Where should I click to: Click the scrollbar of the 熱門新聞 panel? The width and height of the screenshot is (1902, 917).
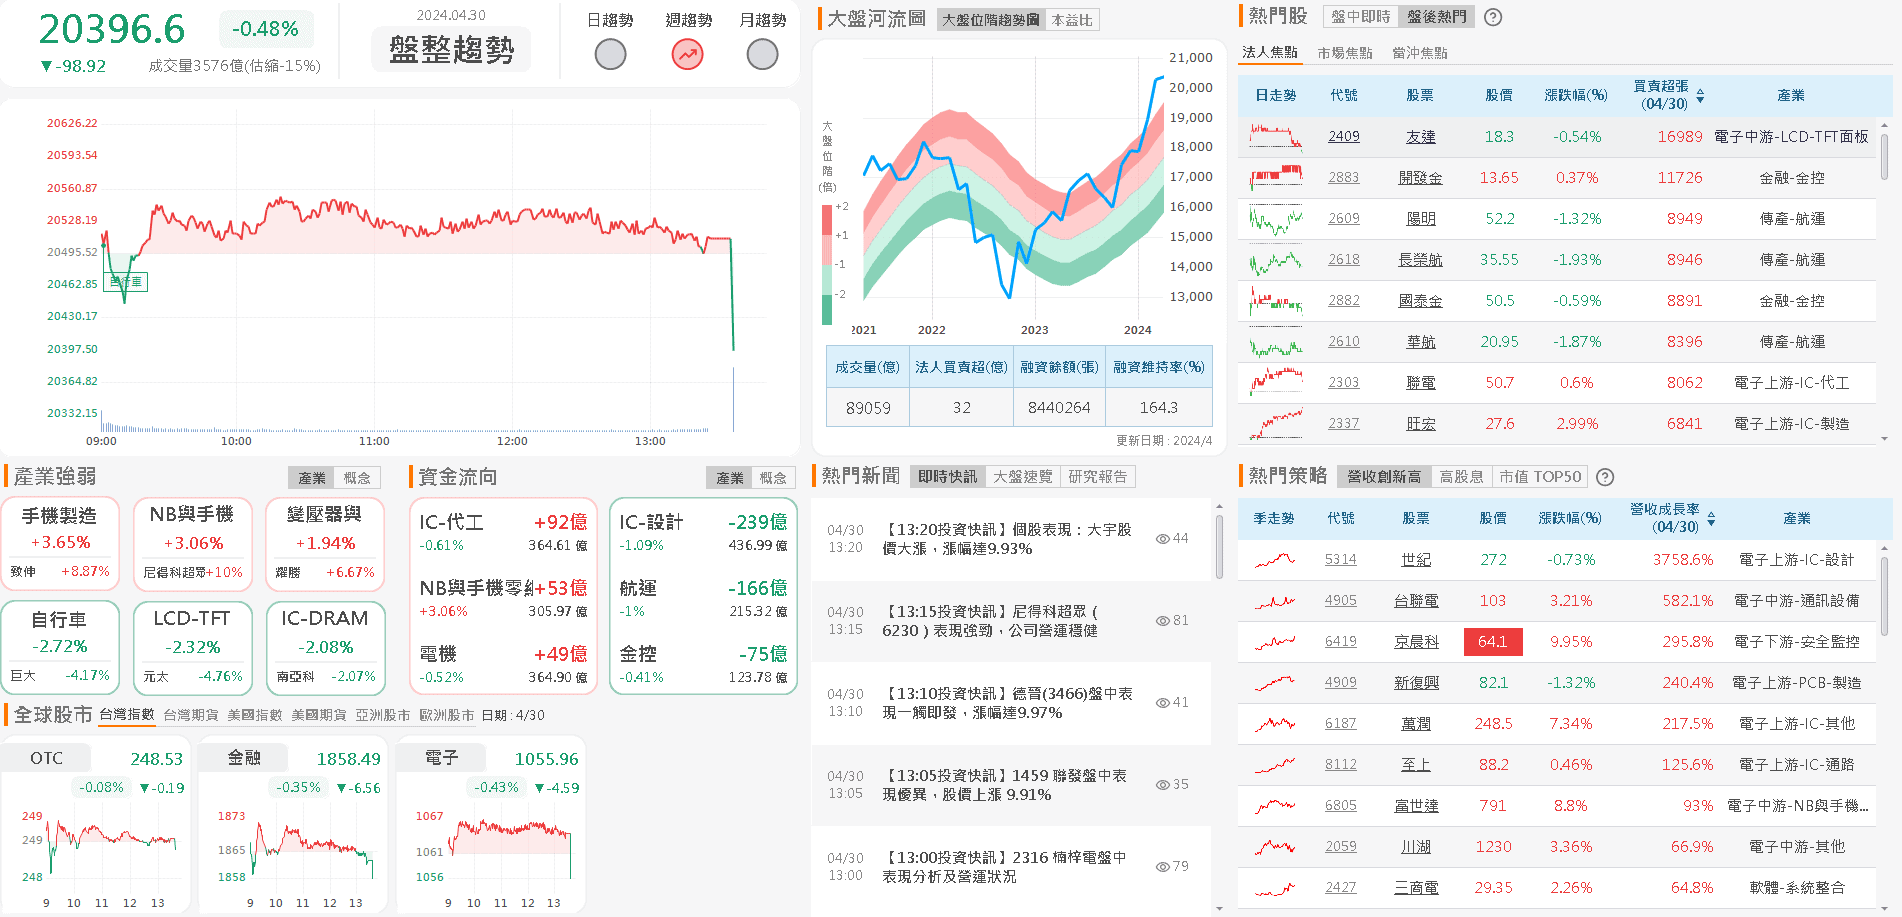pos(1217,540)
